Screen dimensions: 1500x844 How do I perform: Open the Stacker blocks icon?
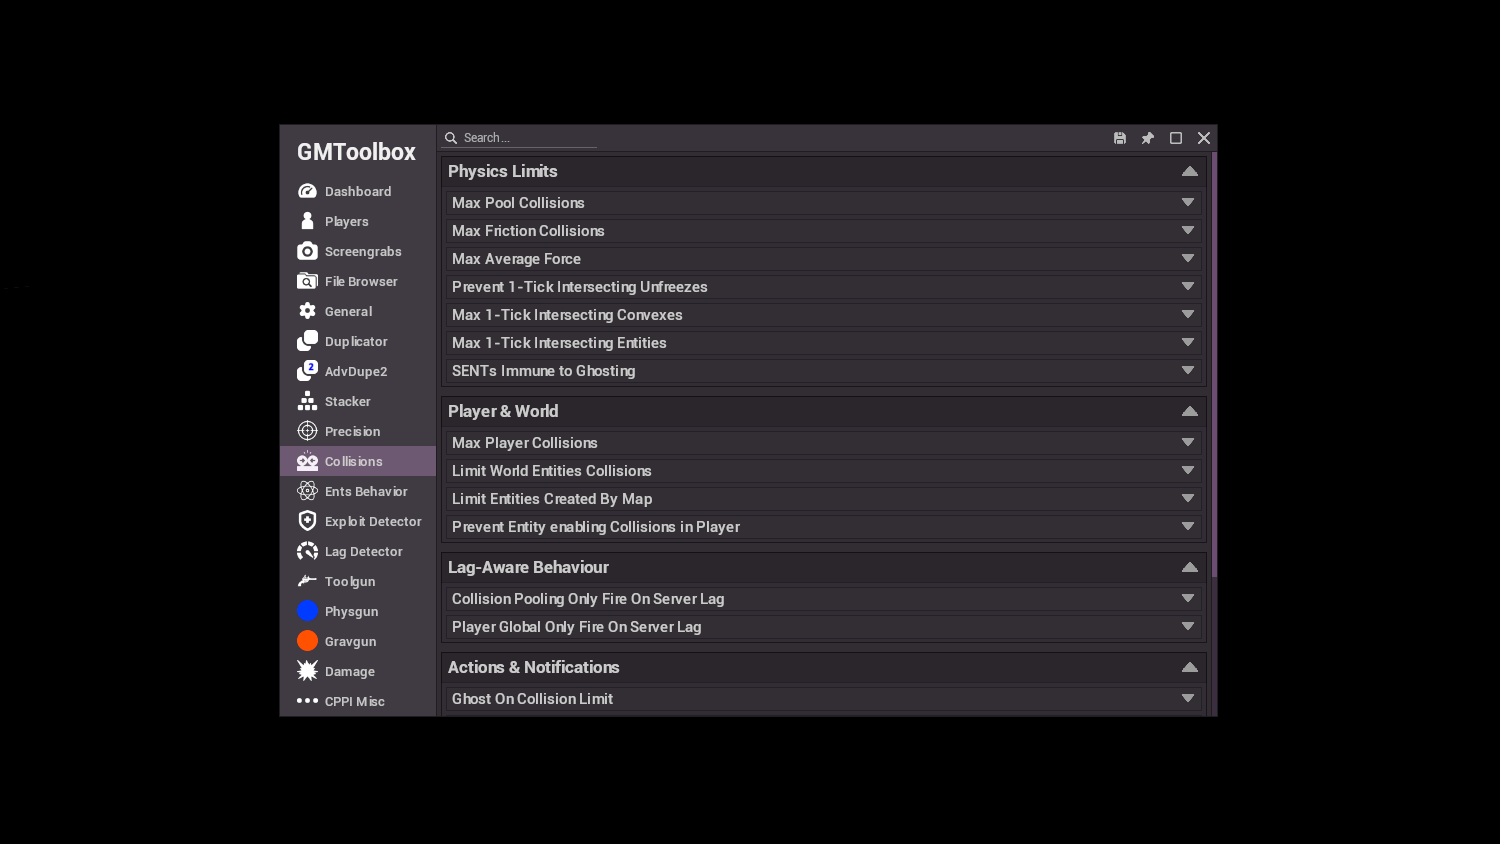tap(307, 401)
